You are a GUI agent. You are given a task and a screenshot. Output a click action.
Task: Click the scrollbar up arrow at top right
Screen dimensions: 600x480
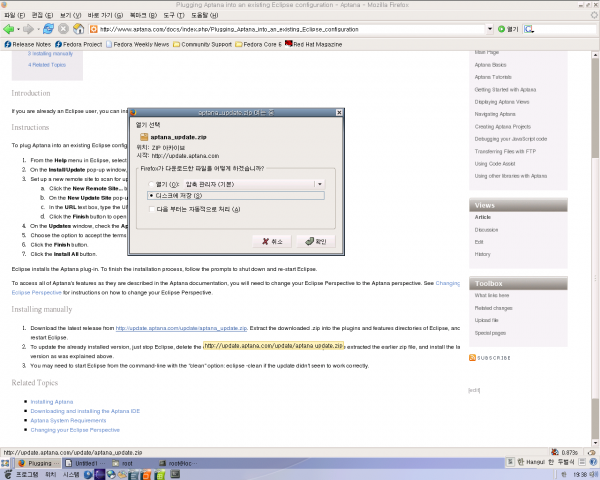point(595,55)
